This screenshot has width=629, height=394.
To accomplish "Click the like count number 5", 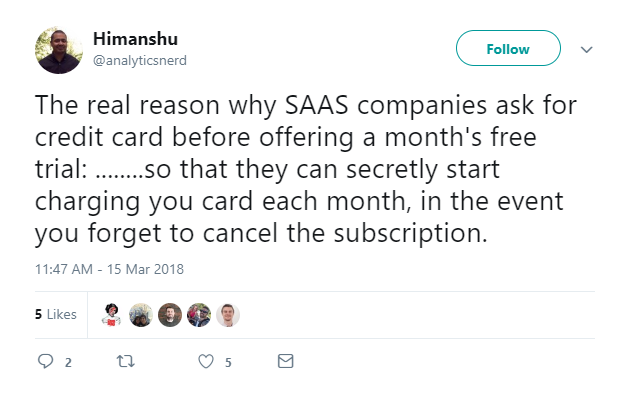I will [228, 363].
